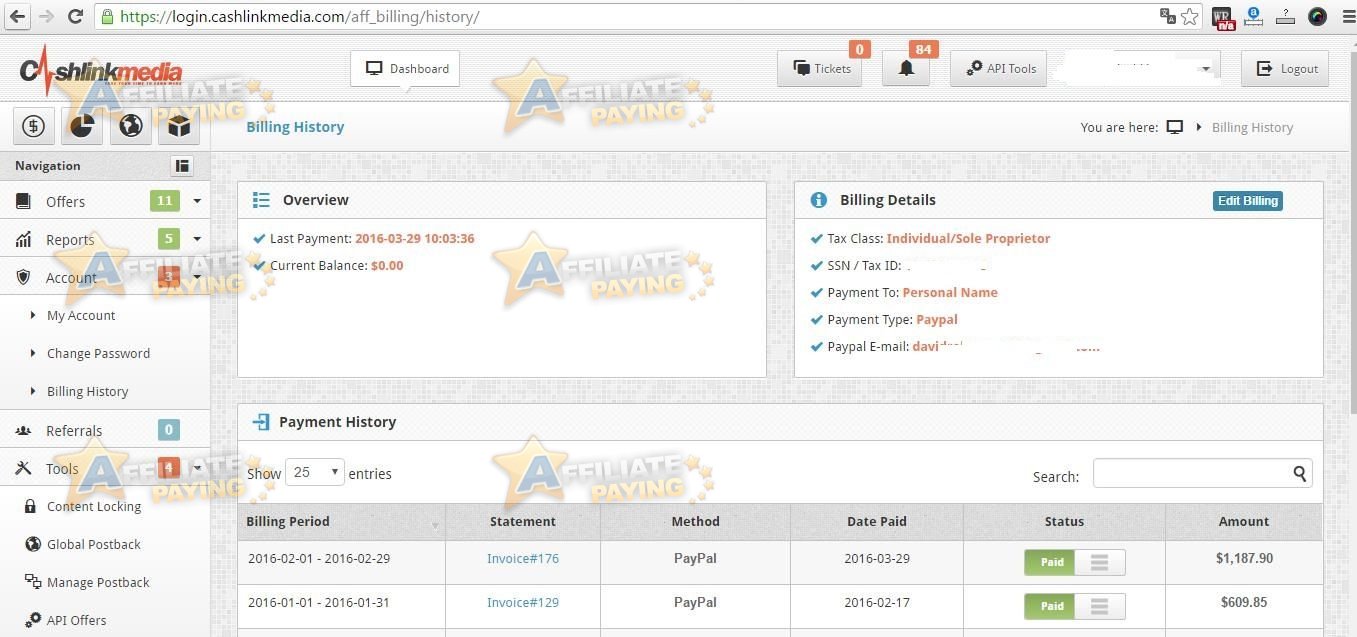Viewport: 1357px width, 637px height.
Task: Open Change Password page
Action: [x=98, y=353]
